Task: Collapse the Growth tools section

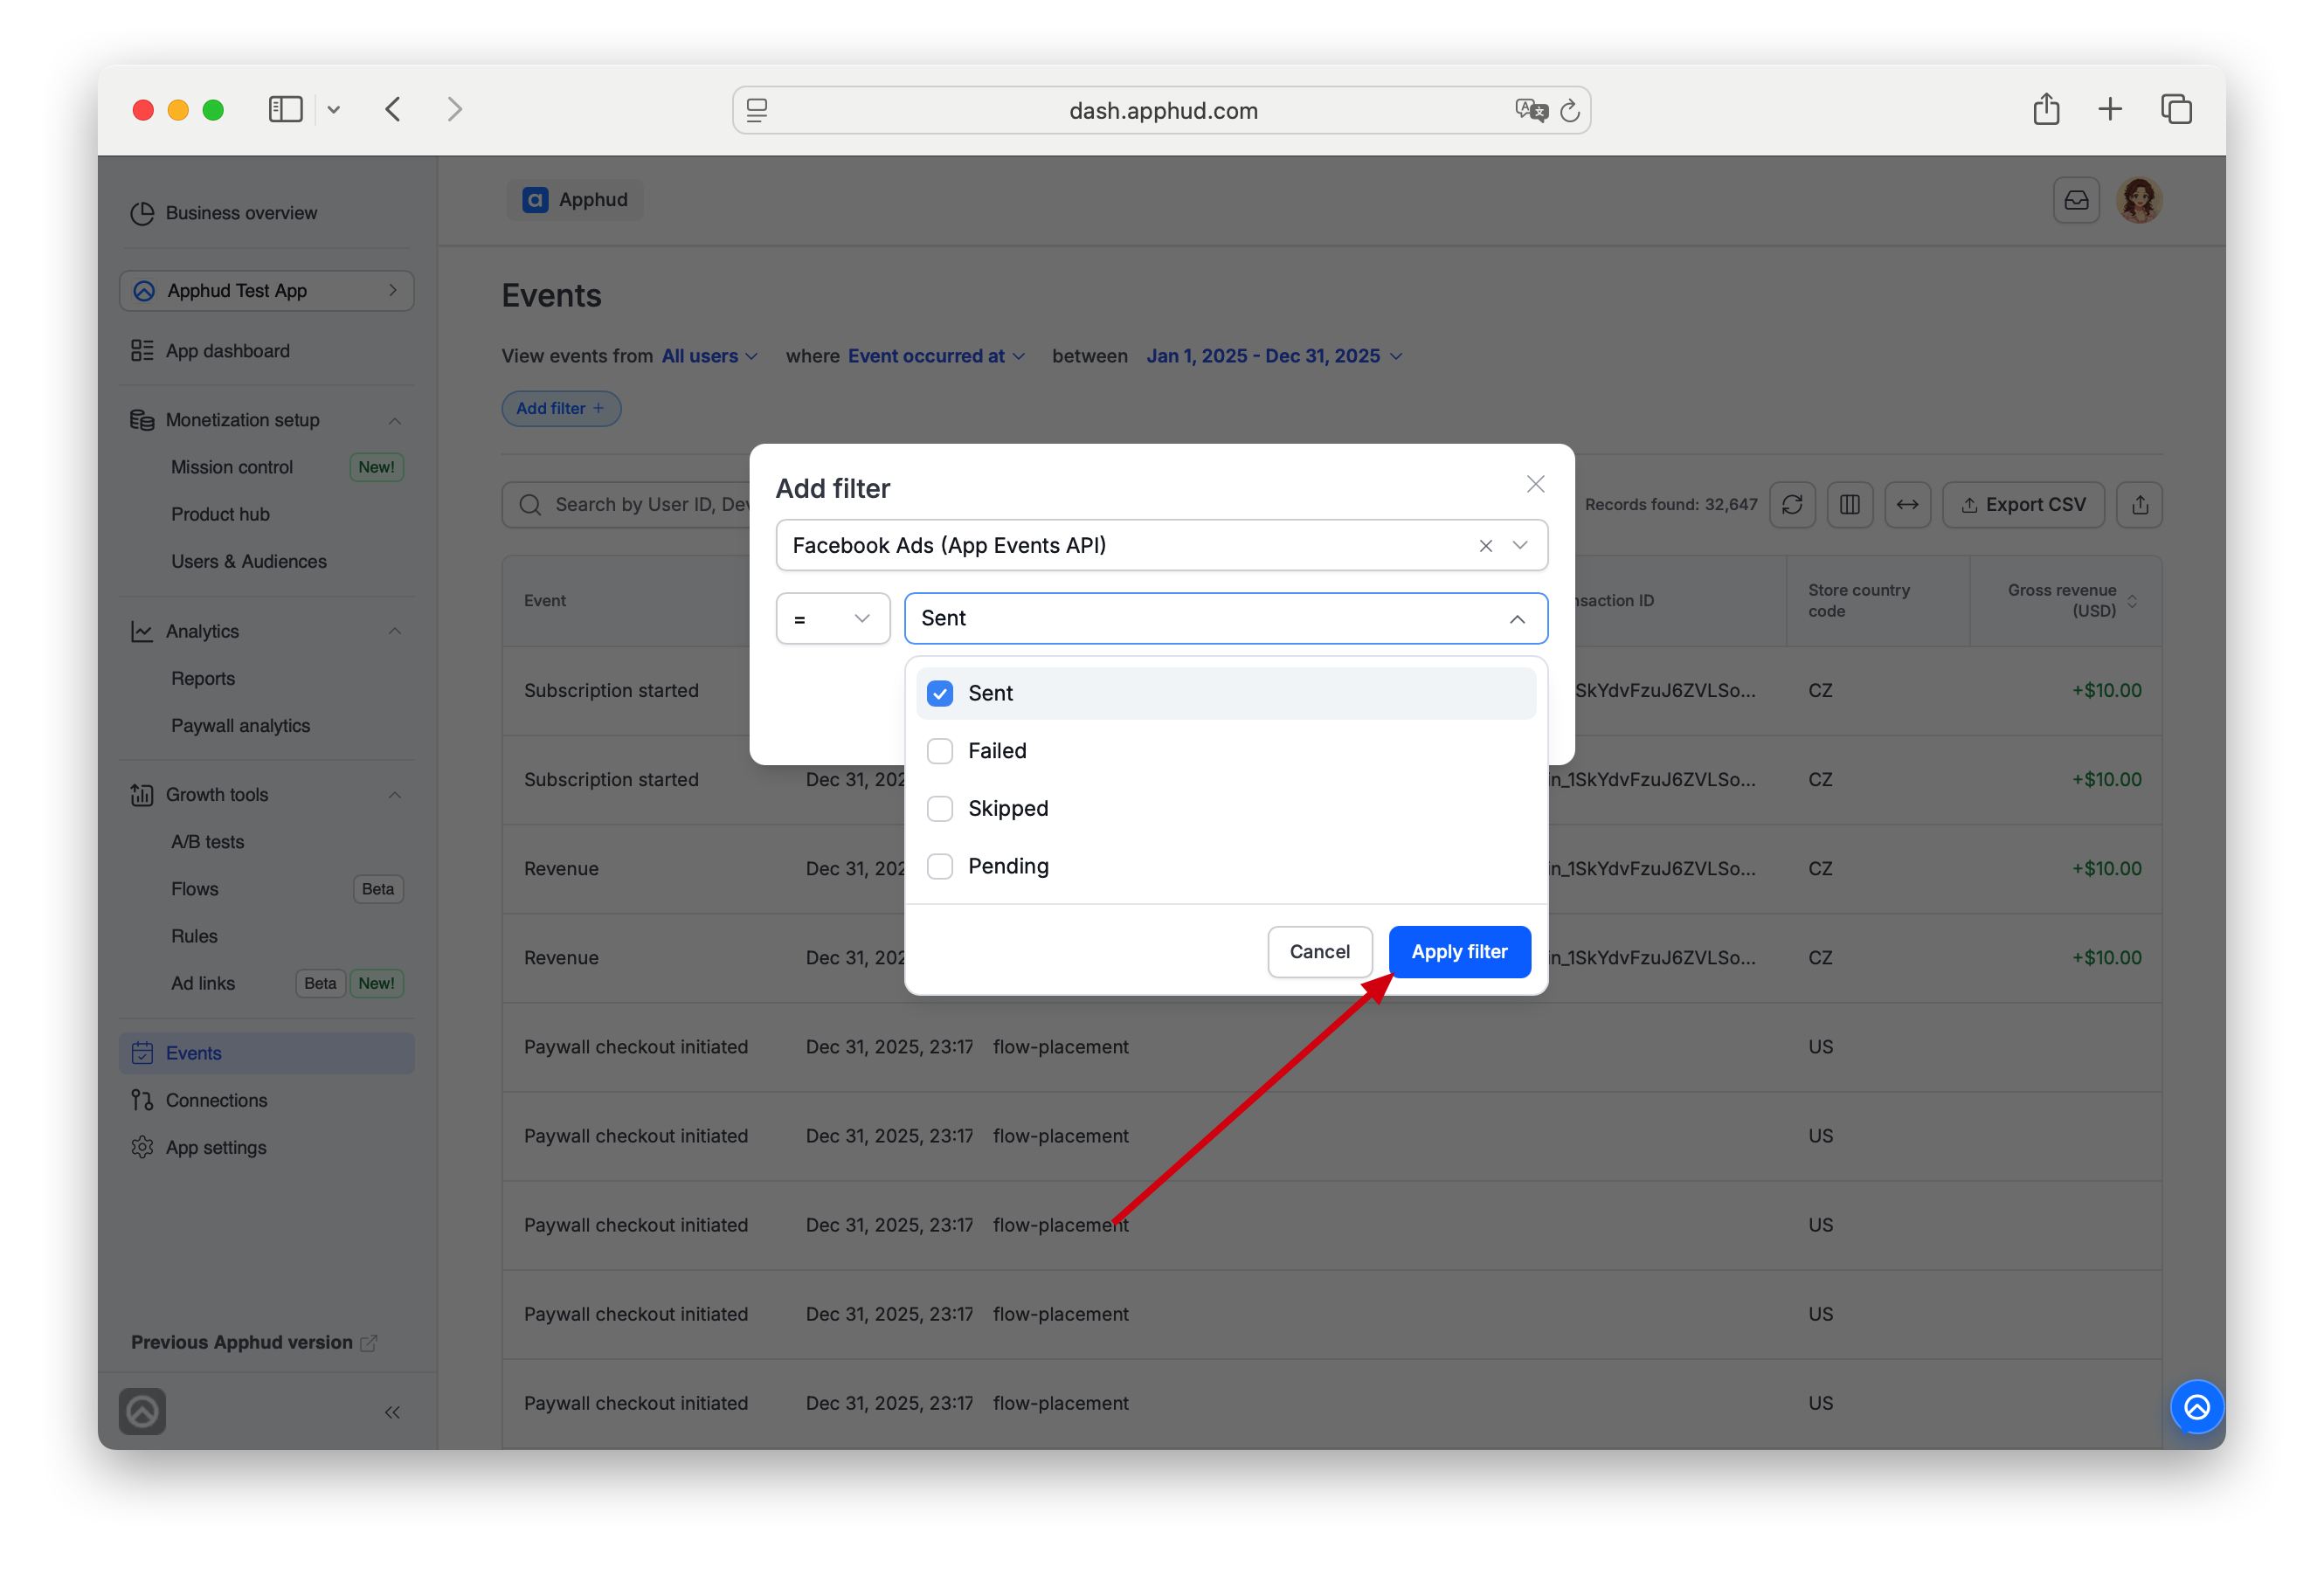Action: (395, 795)
